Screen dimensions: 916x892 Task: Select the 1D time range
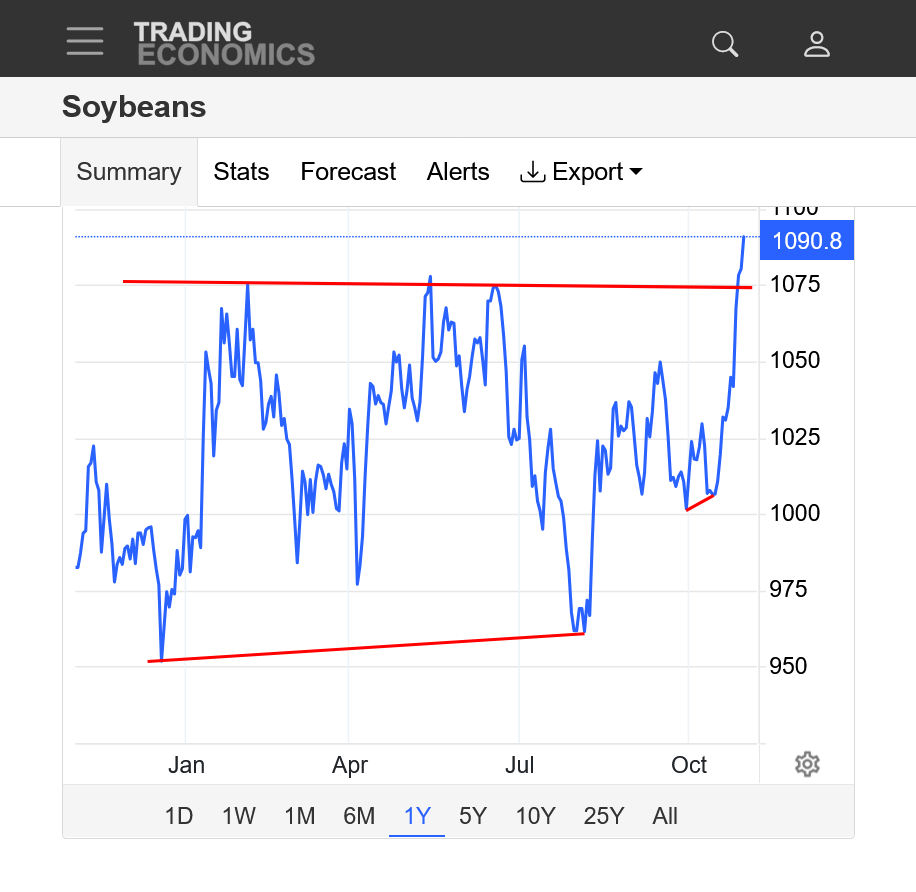click(178, 816)
